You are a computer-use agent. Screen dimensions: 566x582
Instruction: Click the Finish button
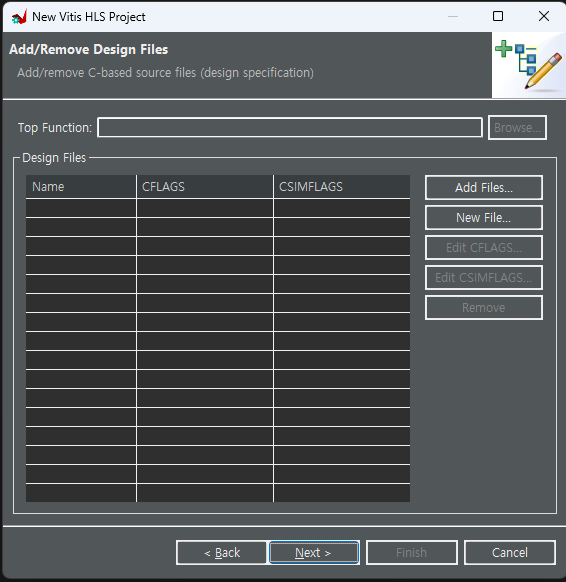tap(412, 553)
